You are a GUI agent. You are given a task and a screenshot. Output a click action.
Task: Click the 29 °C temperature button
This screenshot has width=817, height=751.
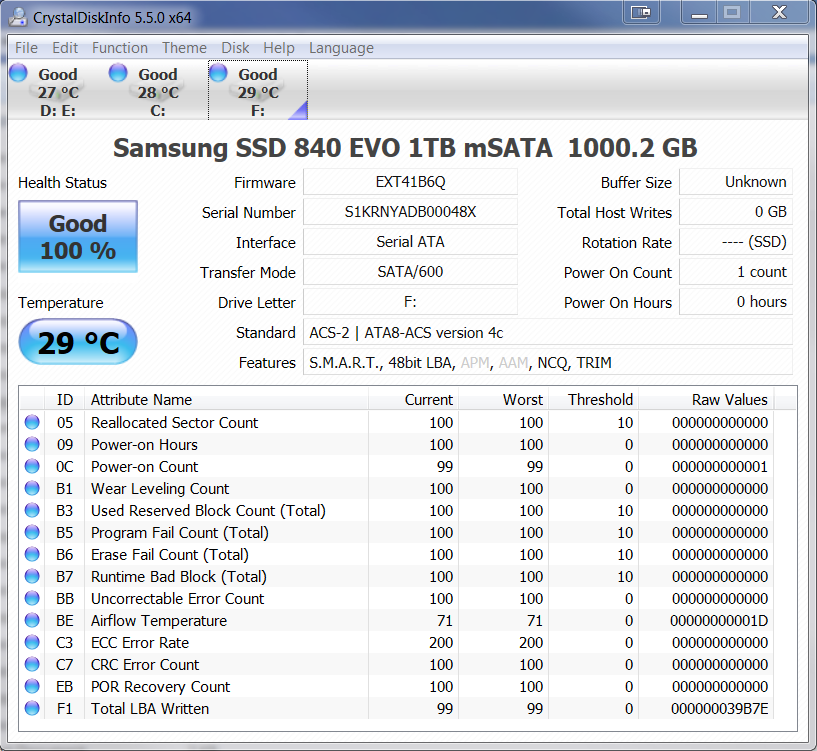coord(78,343)
